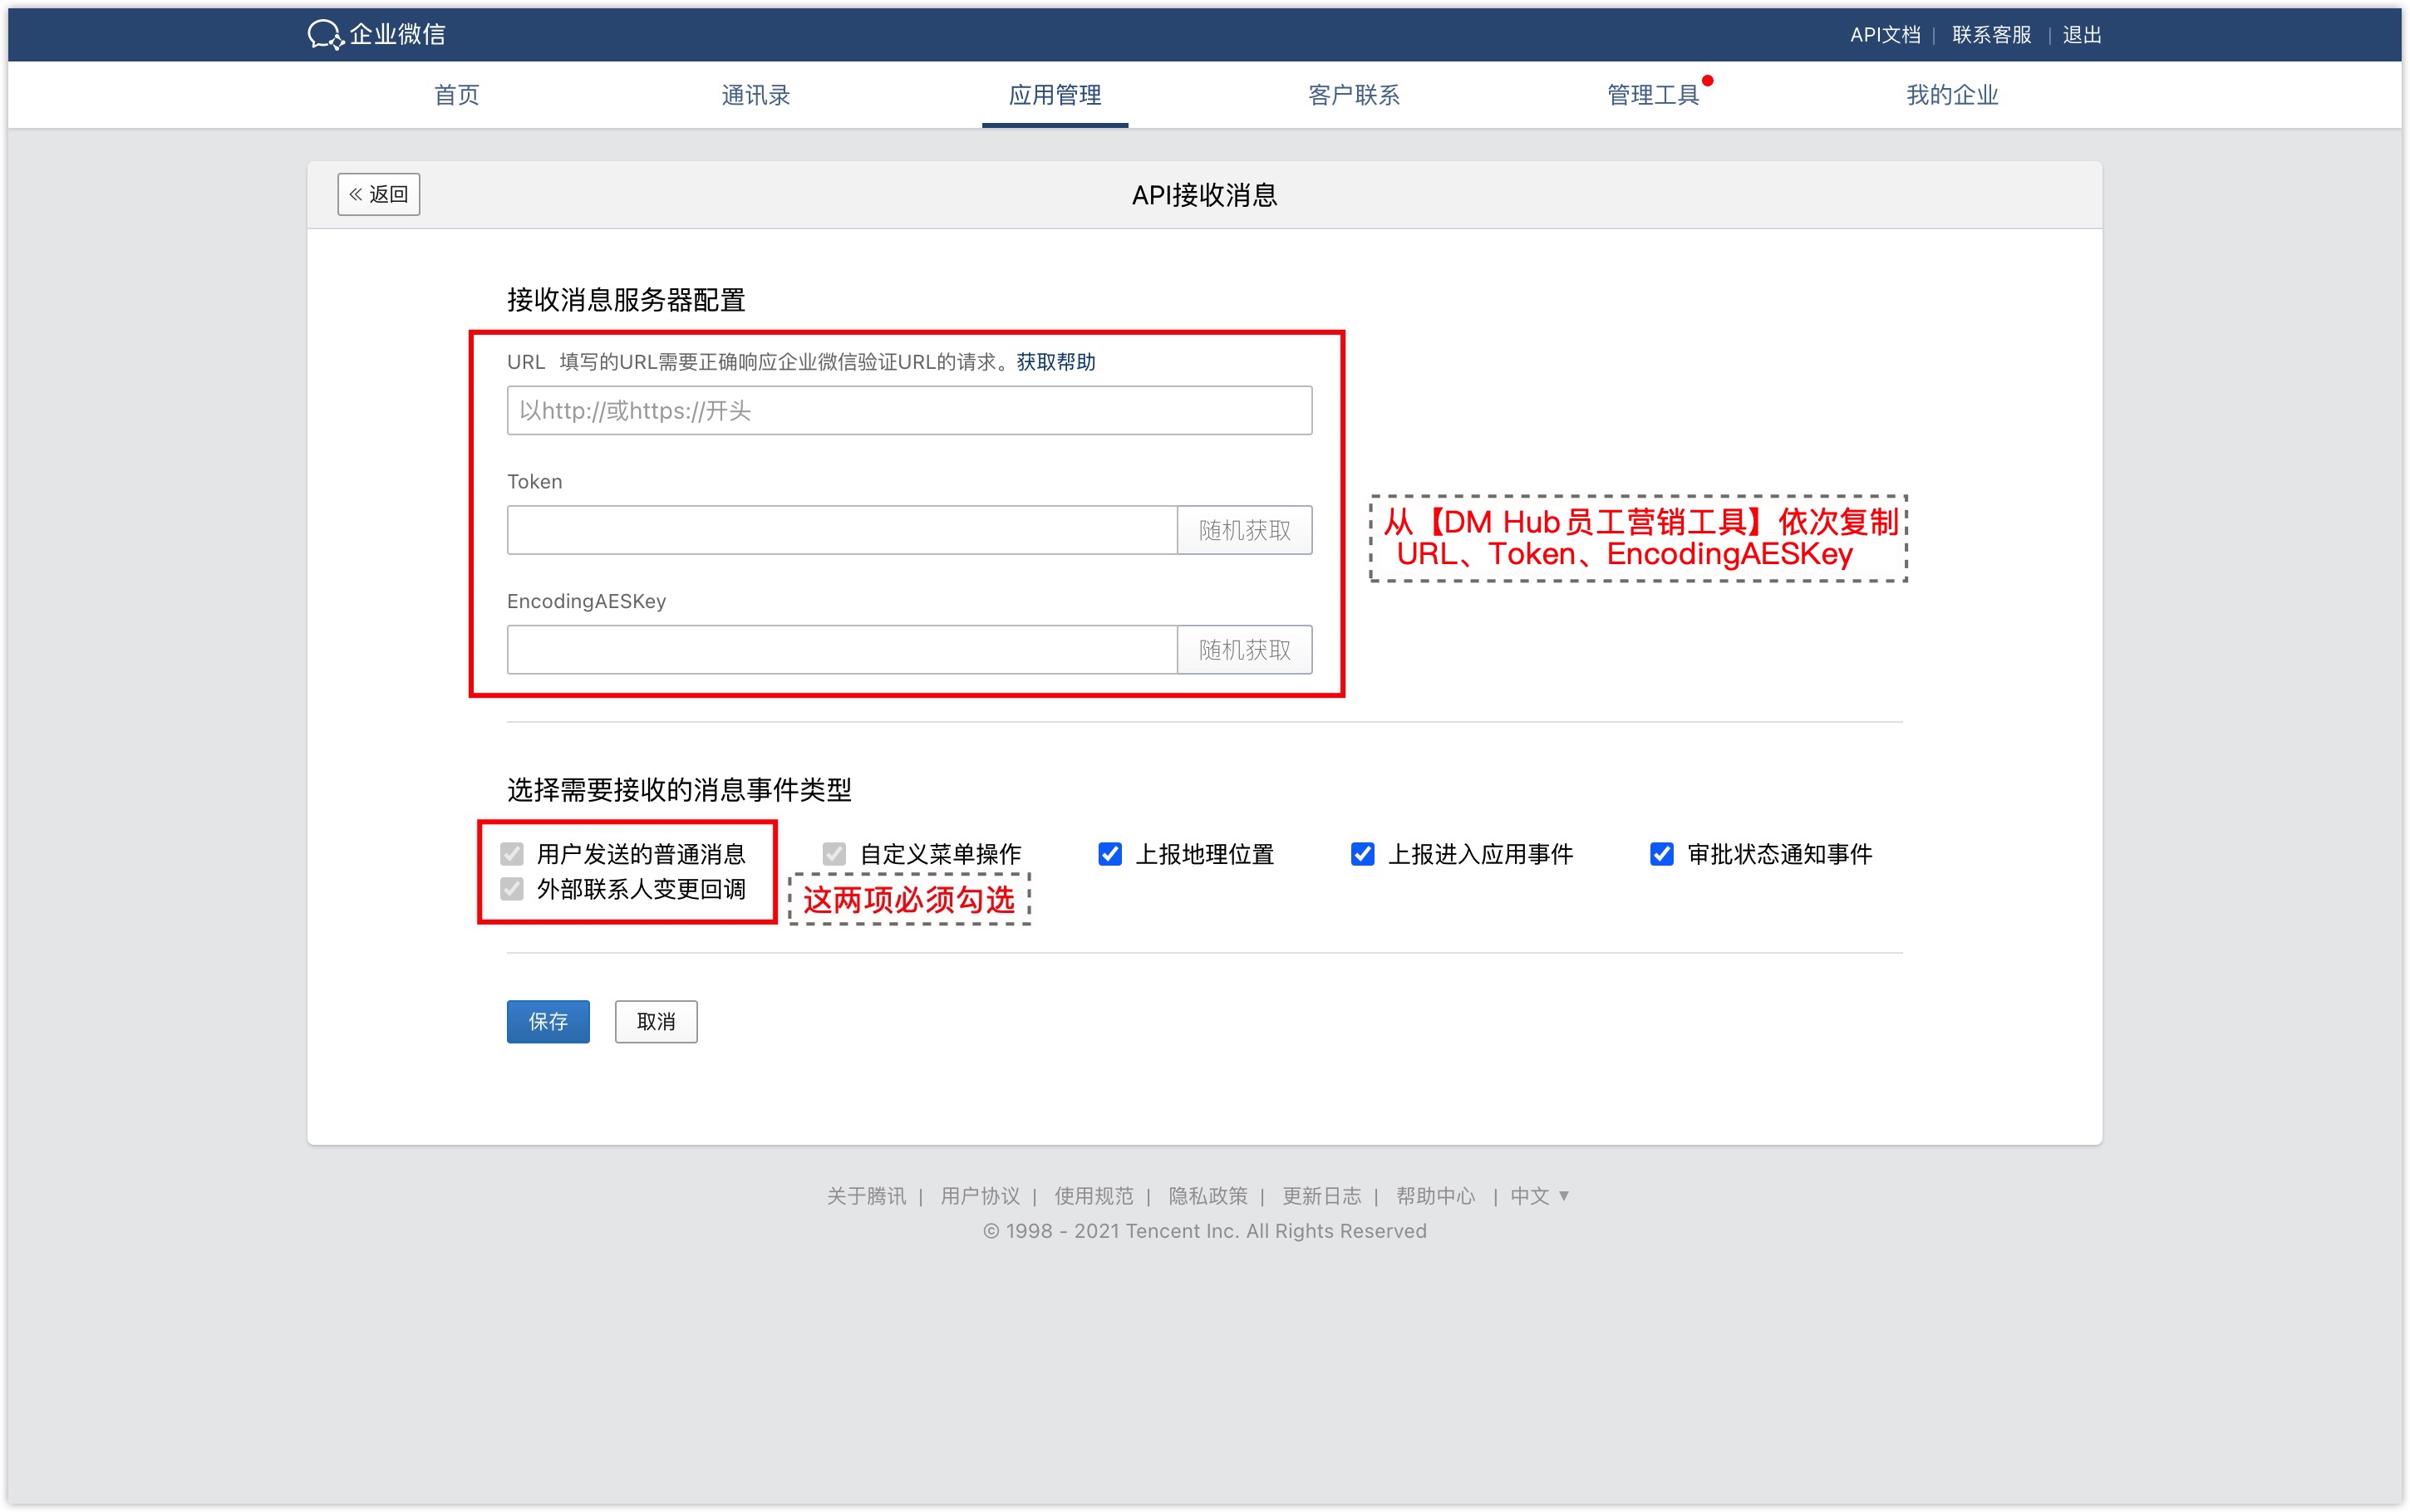Toggle 用户发送的普通消息 checkbox
Viewport: 2410px width, 1512px height.
(512, 854)
